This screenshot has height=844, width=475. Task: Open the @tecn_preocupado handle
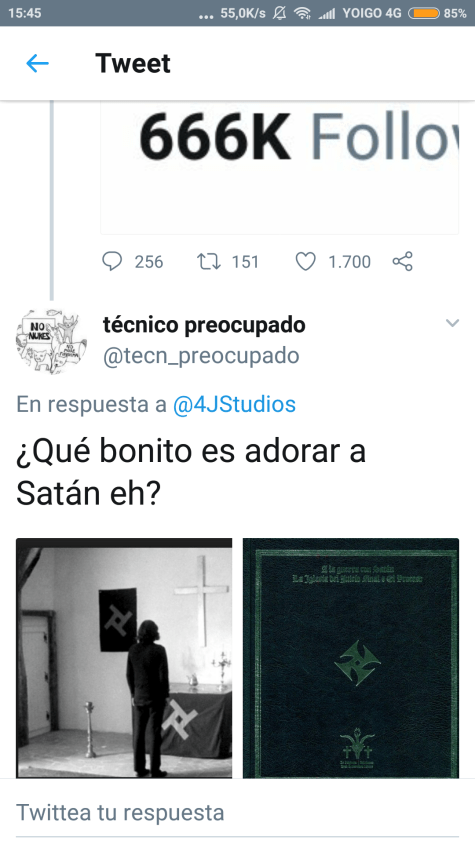coord(201,356)
